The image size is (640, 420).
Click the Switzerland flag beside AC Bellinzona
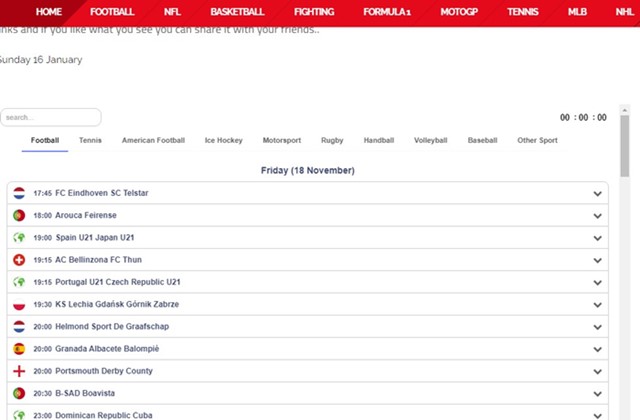click(x=19, y=260)
